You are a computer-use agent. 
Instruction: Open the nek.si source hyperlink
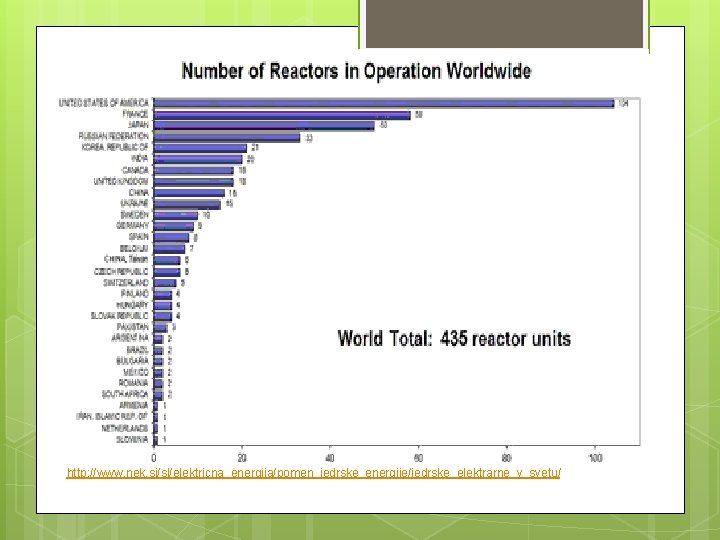point(313,472)
